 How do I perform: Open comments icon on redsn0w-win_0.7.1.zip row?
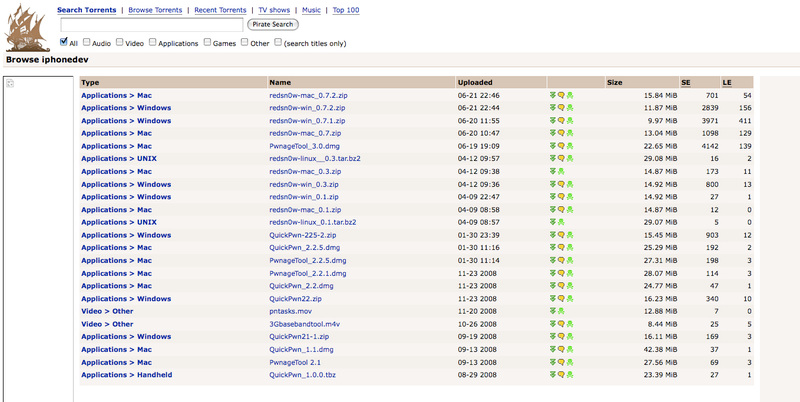click(561, 120)
